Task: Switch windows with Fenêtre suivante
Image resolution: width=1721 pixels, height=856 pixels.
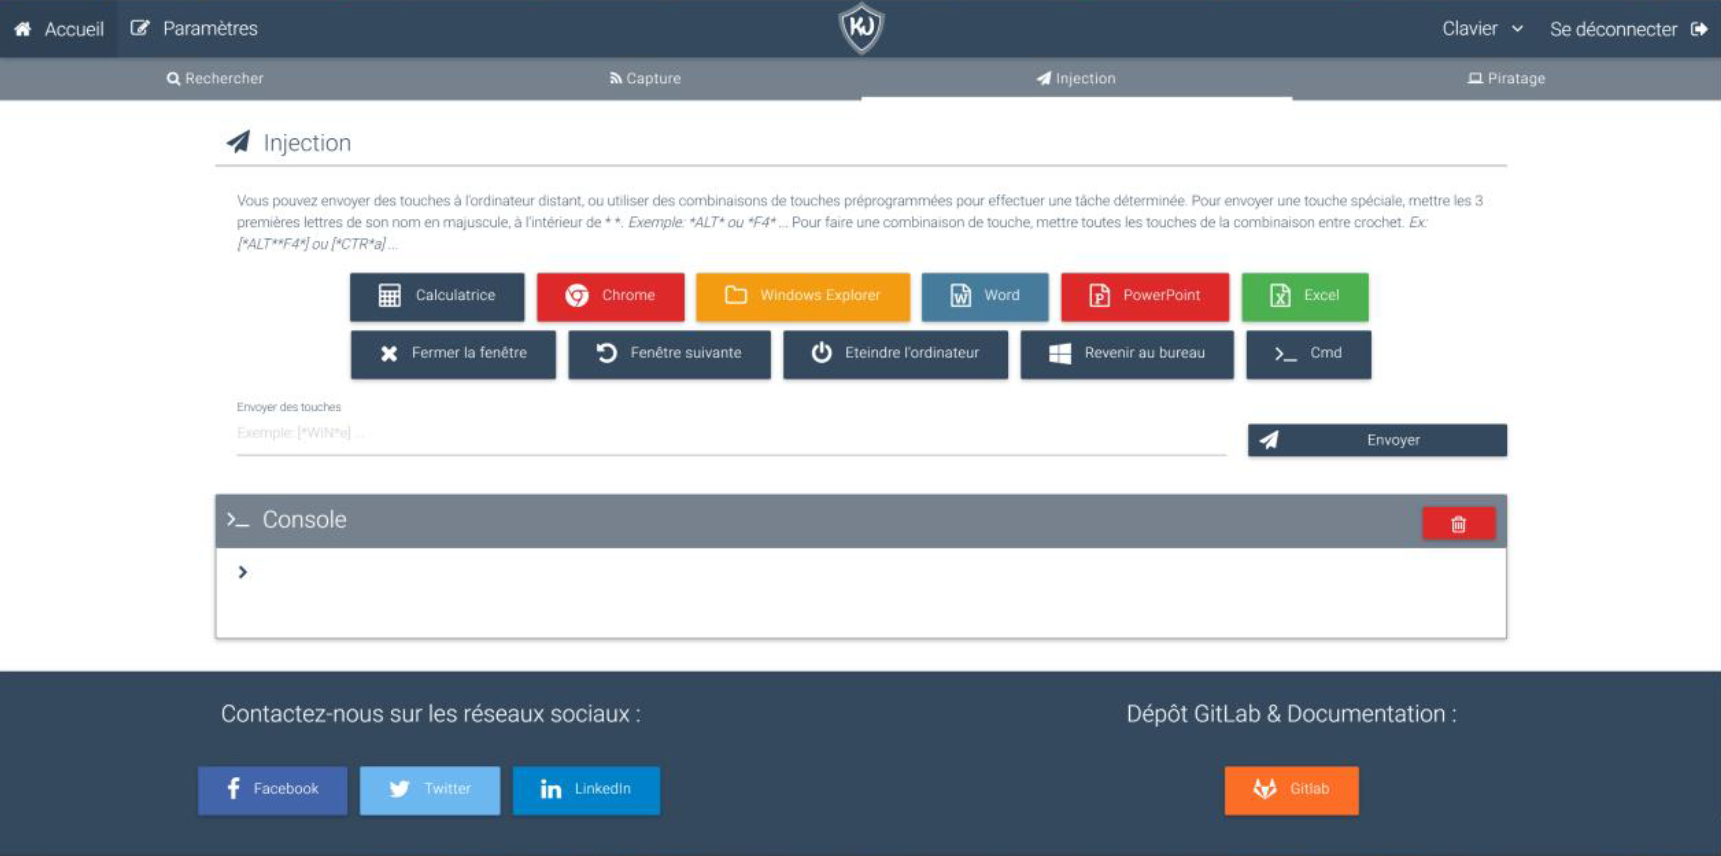Action: tap(669, 354)
